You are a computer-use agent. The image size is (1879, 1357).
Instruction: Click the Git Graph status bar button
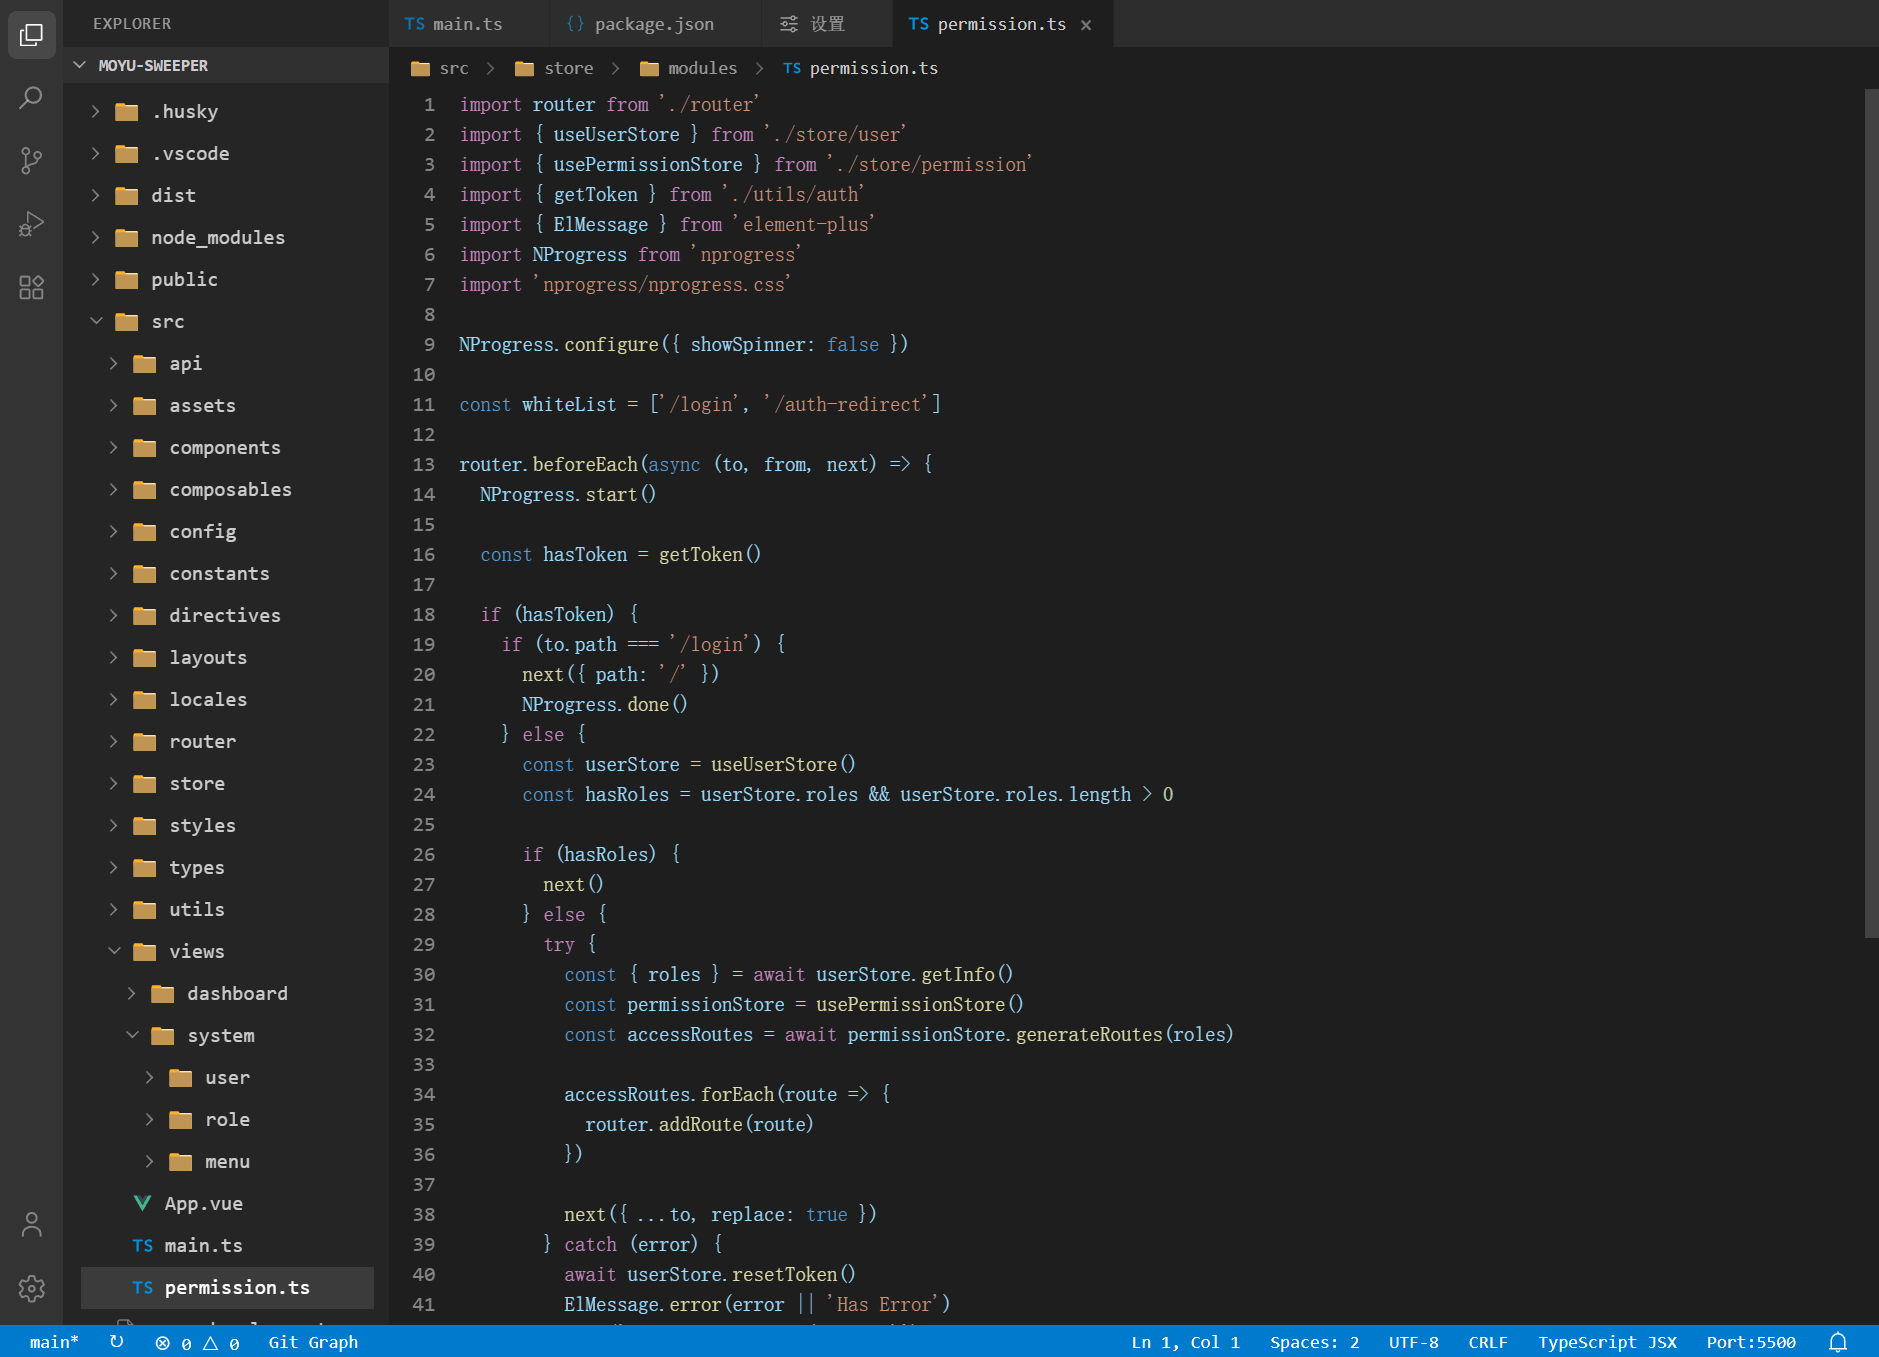312,1342
